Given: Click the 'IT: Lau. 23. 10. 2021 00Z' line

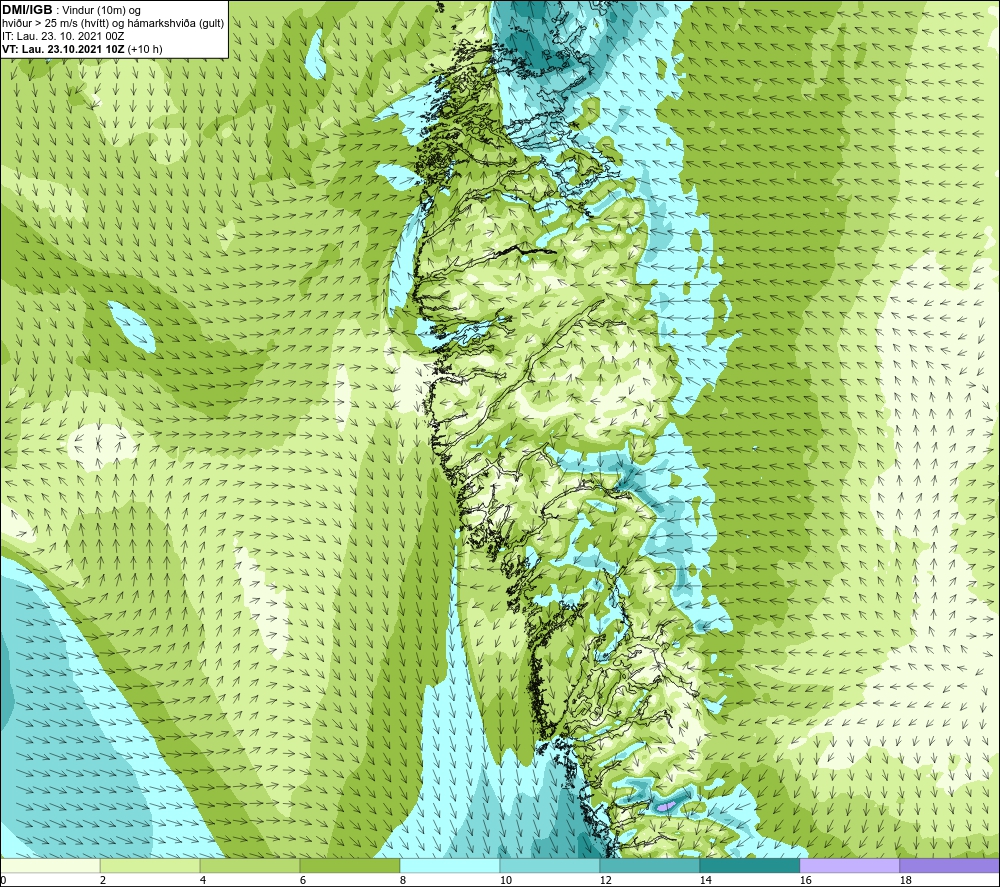Looking at the screenshot, I should pyautogui.click(x=63, y=36).
